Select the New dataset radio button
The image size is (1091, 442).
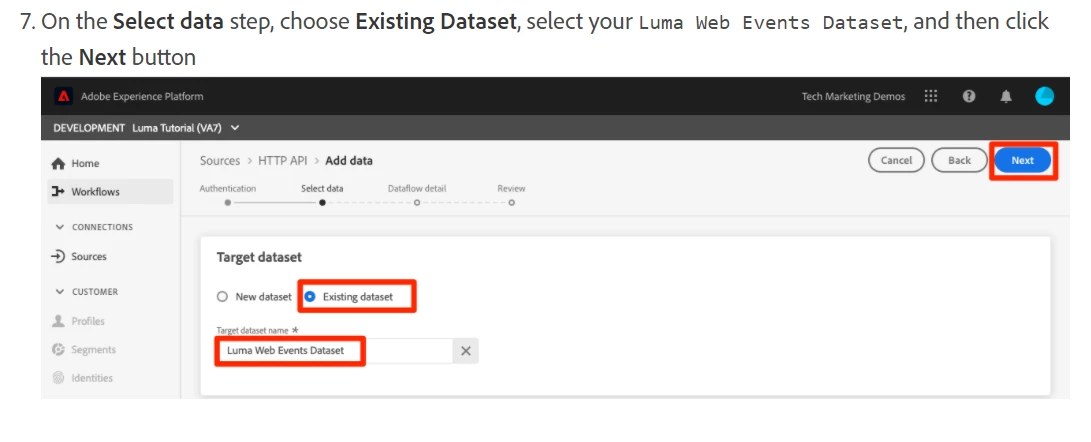[222, 297]
